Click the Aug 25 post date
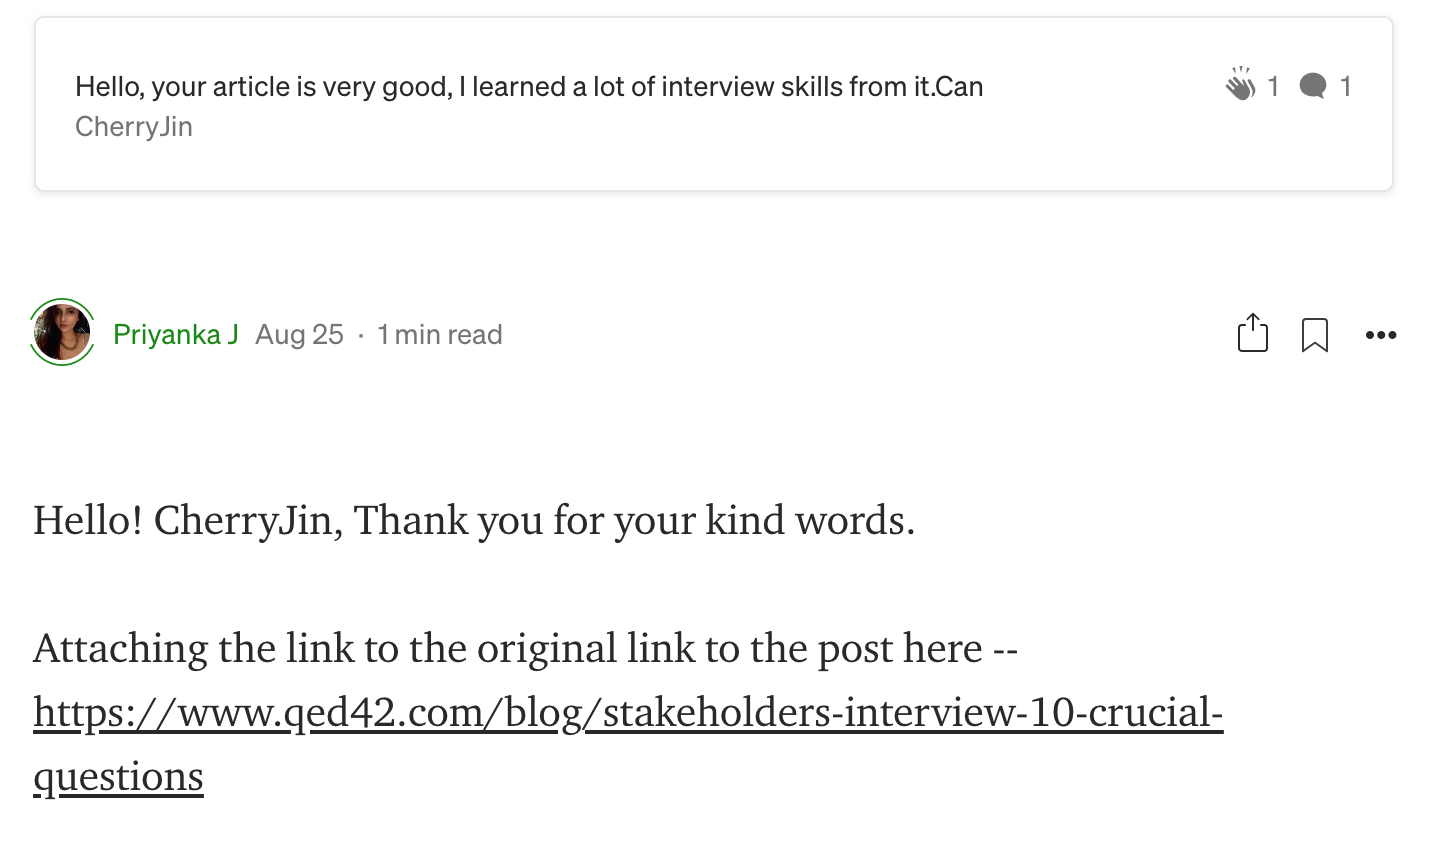The image size is (1444, 848). click(x=299, y=334)
